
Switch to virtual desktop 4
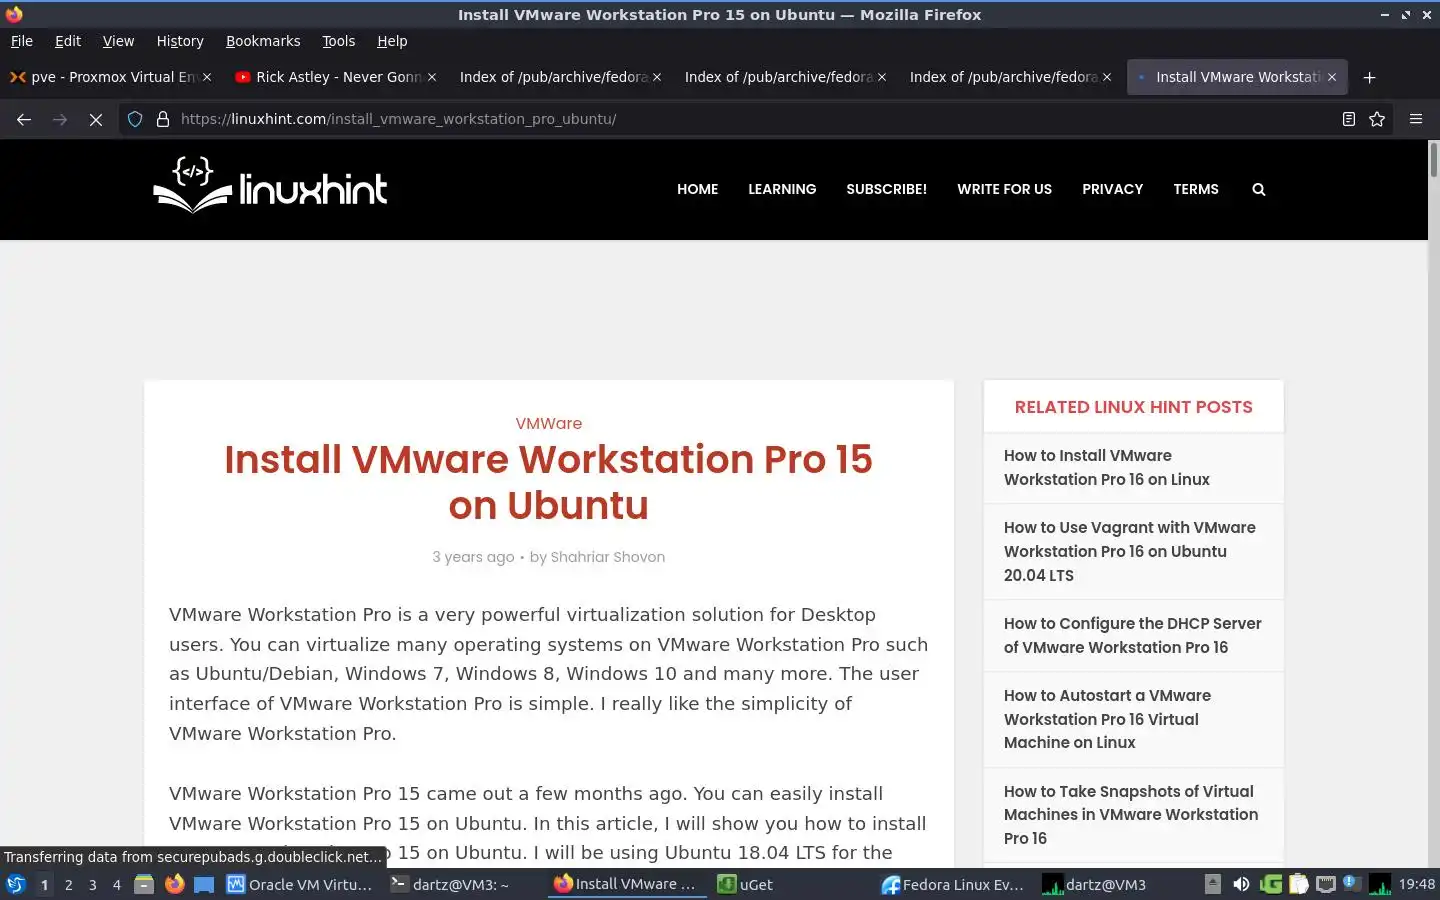[117, 884]
